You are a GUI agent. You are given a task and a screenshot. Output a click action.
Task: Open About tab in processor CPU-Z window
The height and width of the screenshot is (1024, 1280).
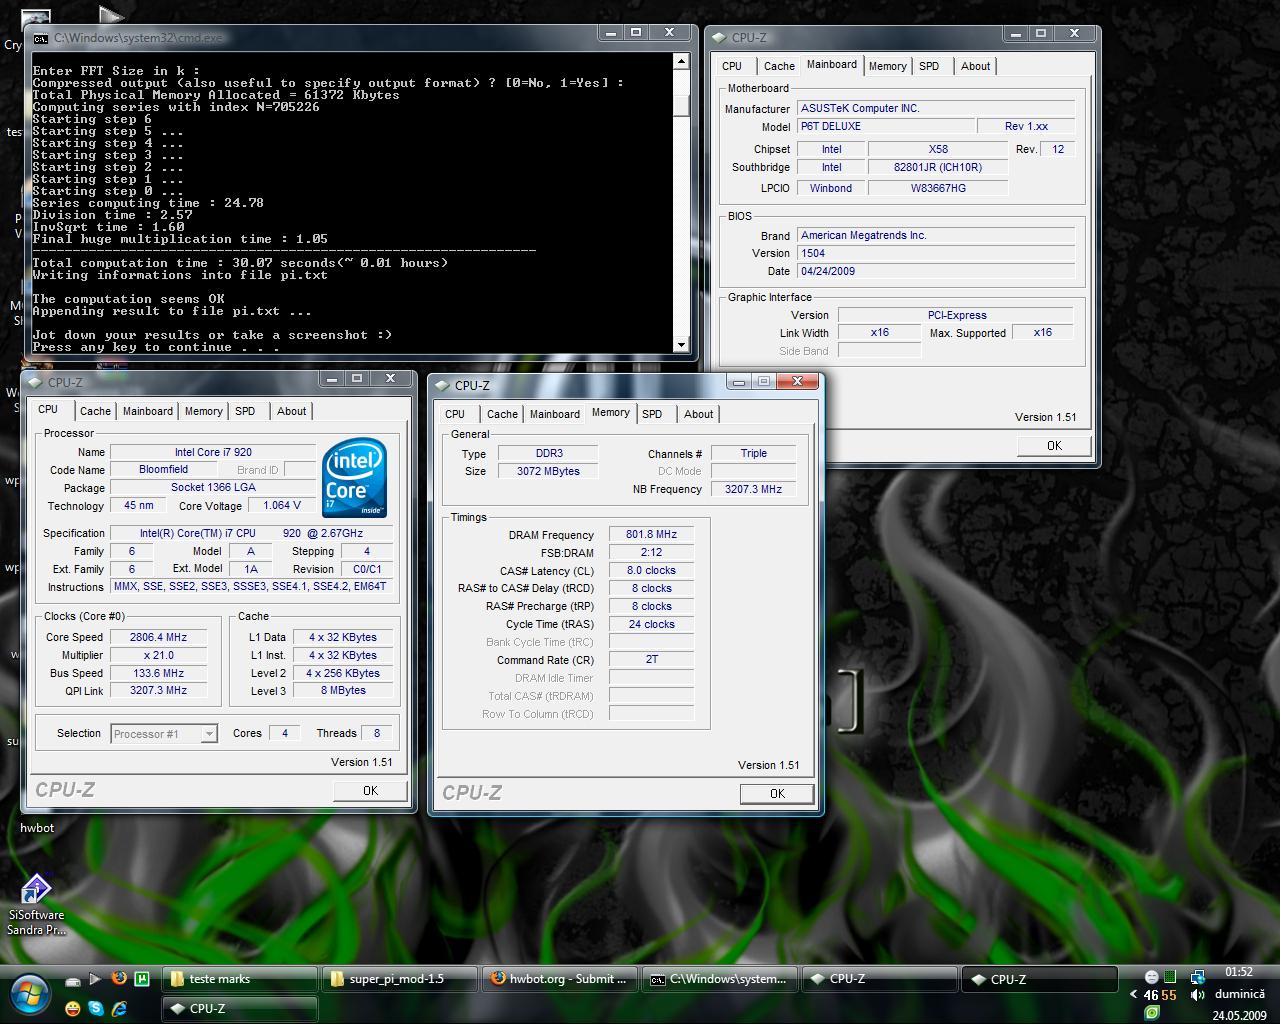292,411
